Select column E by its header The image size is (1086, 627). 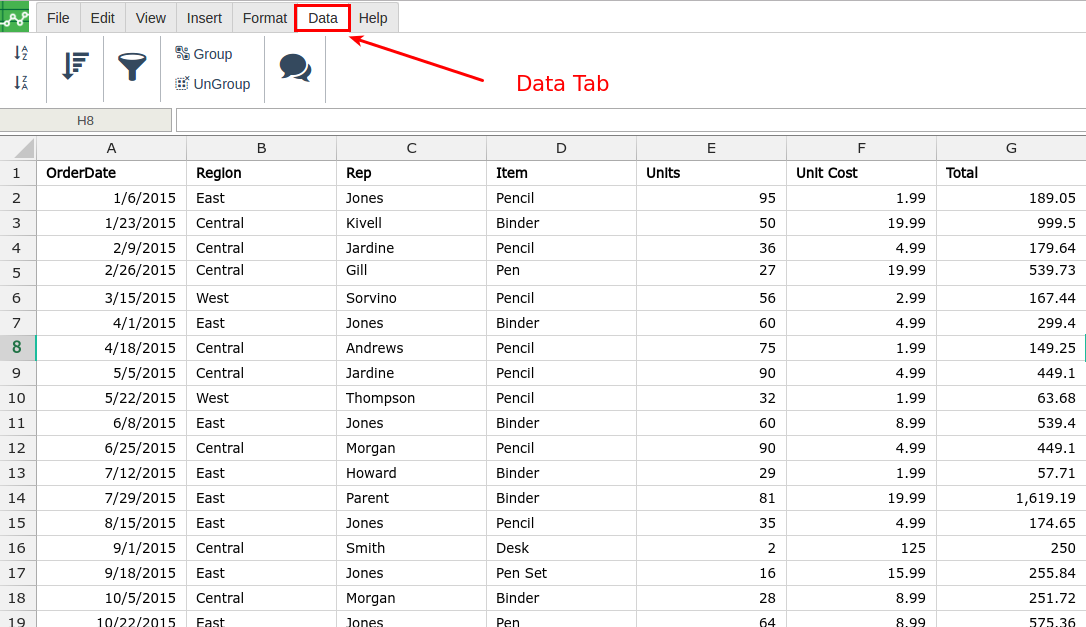[x=711, y=147]
